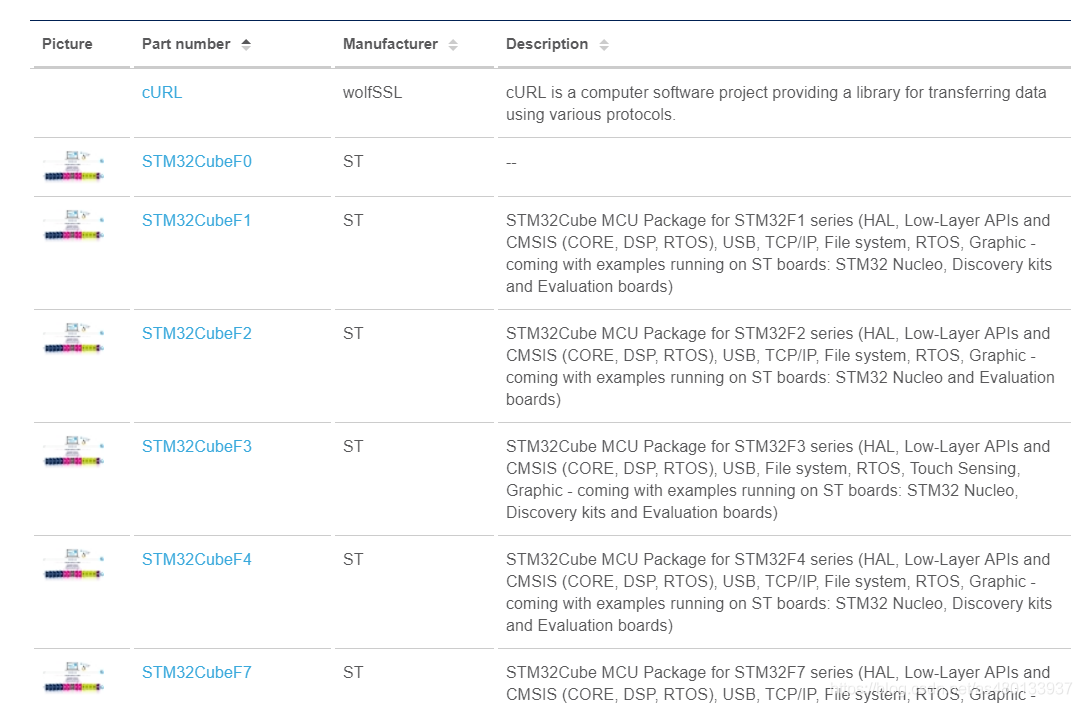The height and width of the screenshot is (707, 1082).
Task: Select the ST cell in the STM32CubeF7 row
Action: coord(353,673)
